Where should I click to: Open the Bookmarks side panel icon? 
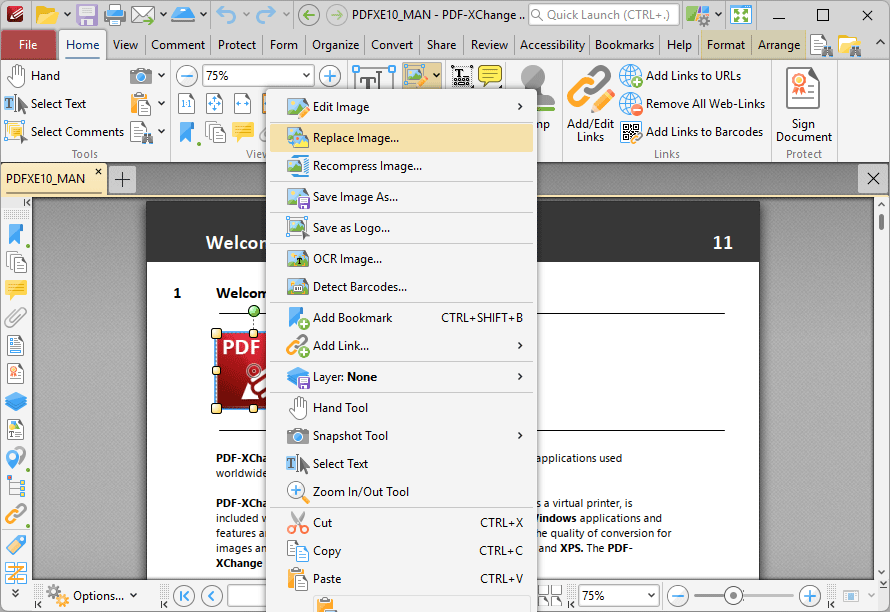click(x=15, y=234)
